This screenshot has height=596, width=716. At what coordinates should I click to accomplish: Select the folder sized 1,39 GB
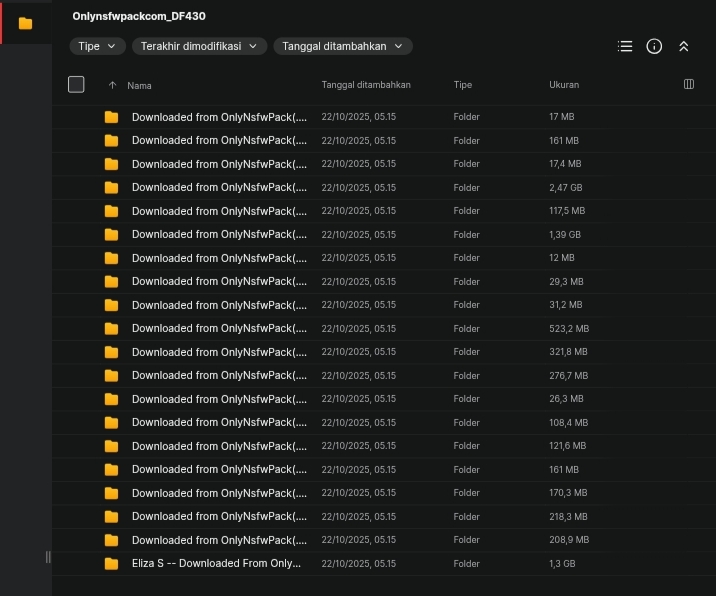[219, 235]
